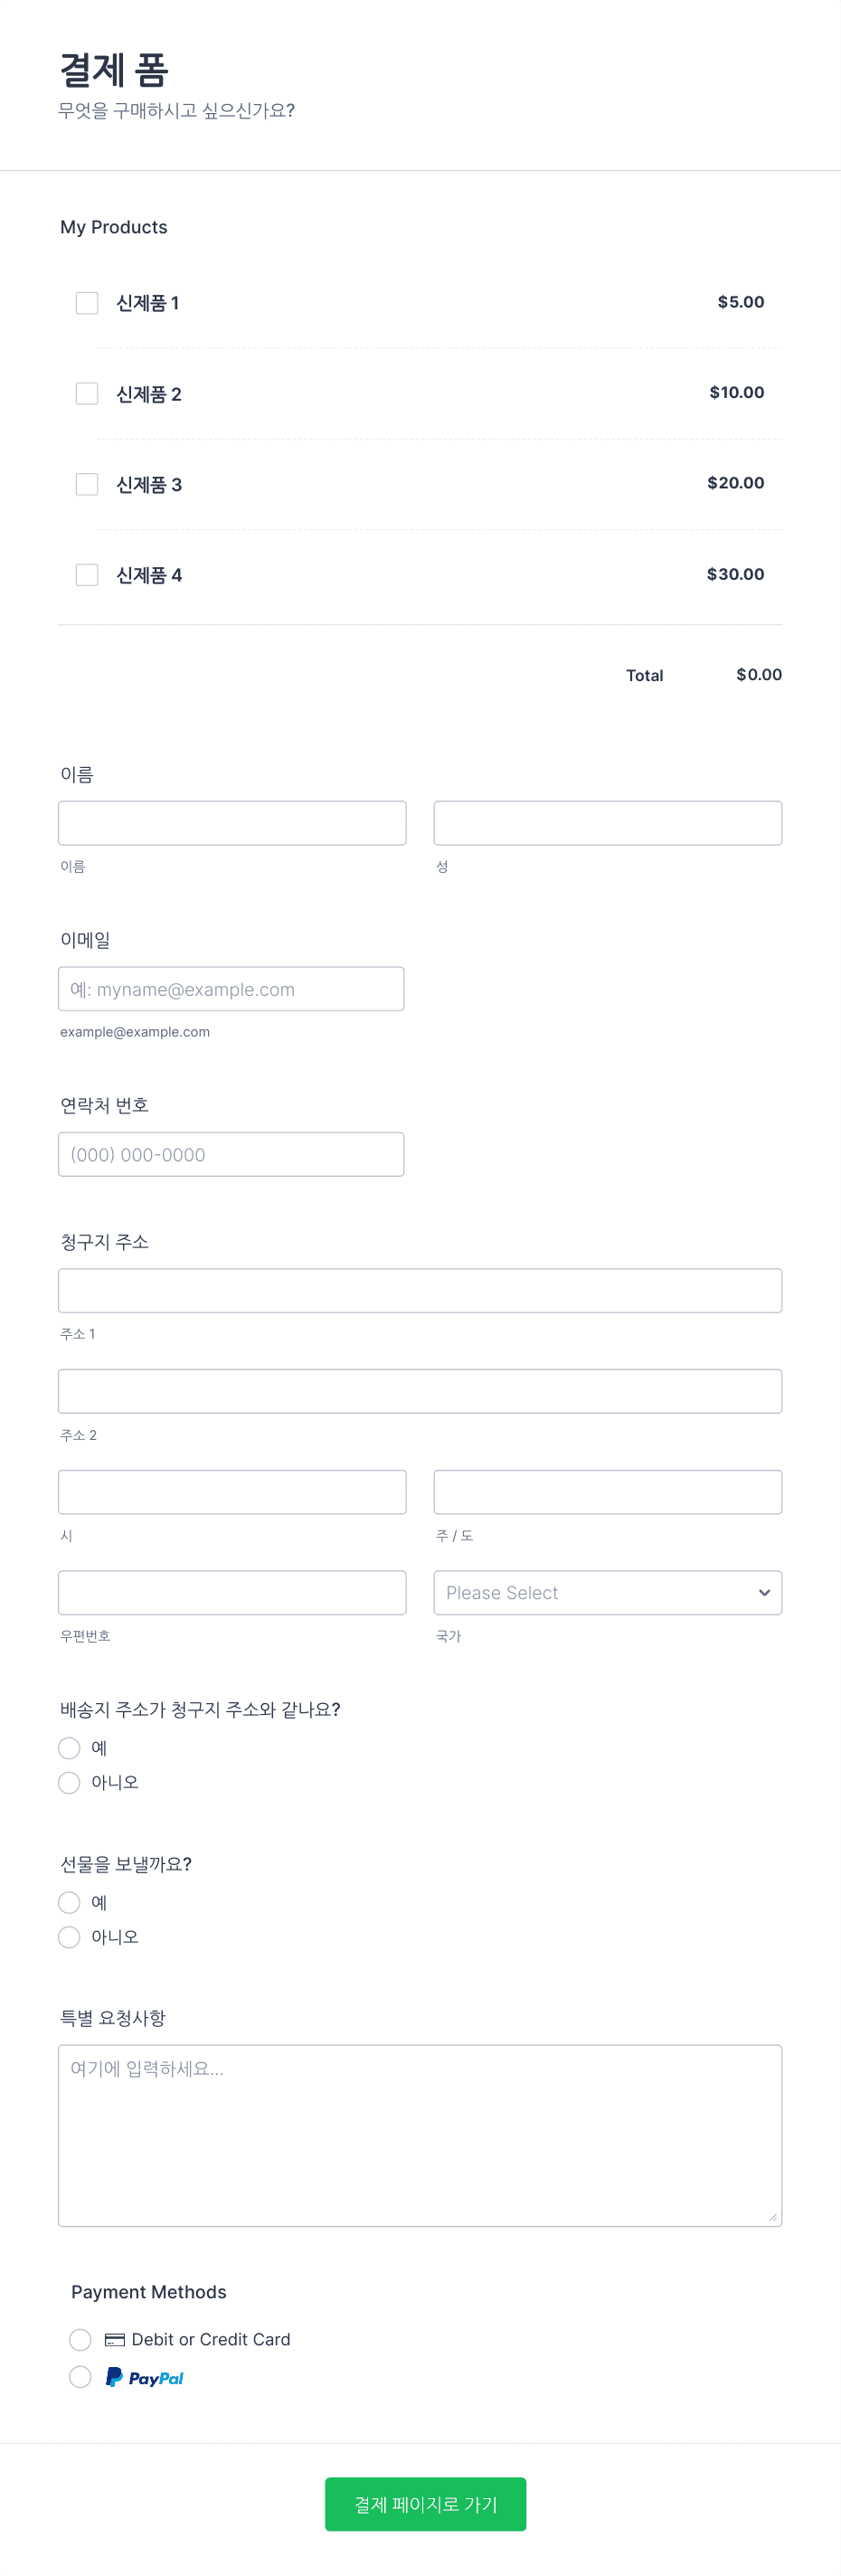This screenshot has height=2576, width=841.
Task: Click the 이메일 email input field
Action: (x=232, y=988)
